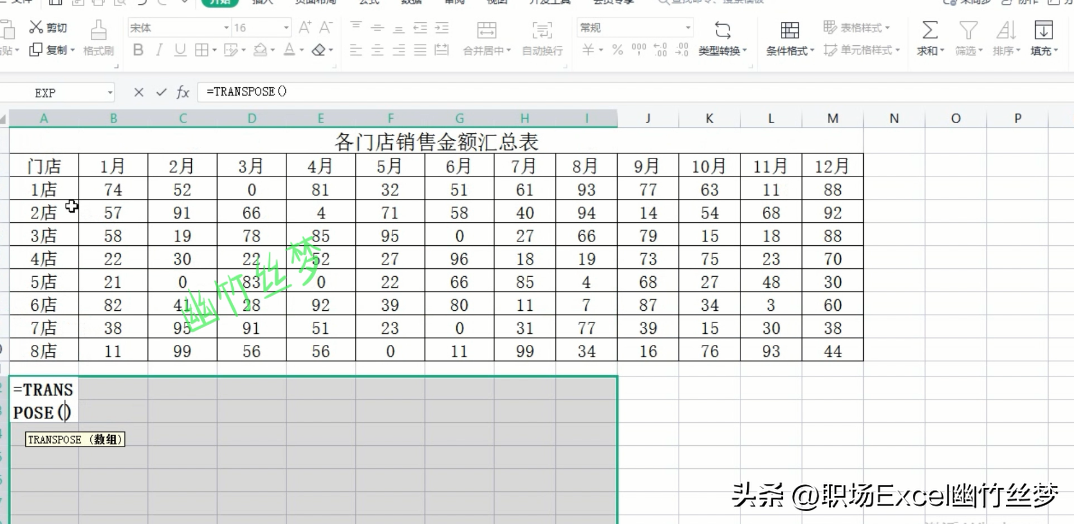The width and height of the screenshot is (1074, 524).
Task: Center the cell text horizontally
Action: click(x=377, y=50)
